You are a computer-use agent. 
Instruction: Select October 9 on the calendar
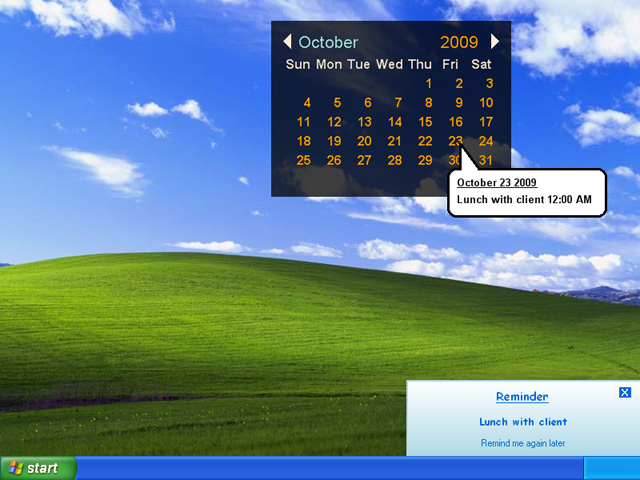click(459, 103)
